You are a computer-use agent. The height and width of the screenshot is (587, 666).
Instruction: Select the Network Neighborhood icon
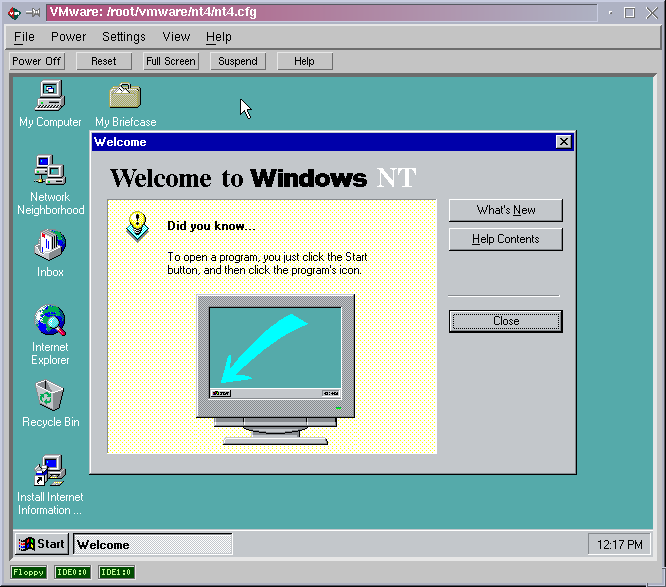[x=50, y=172]
